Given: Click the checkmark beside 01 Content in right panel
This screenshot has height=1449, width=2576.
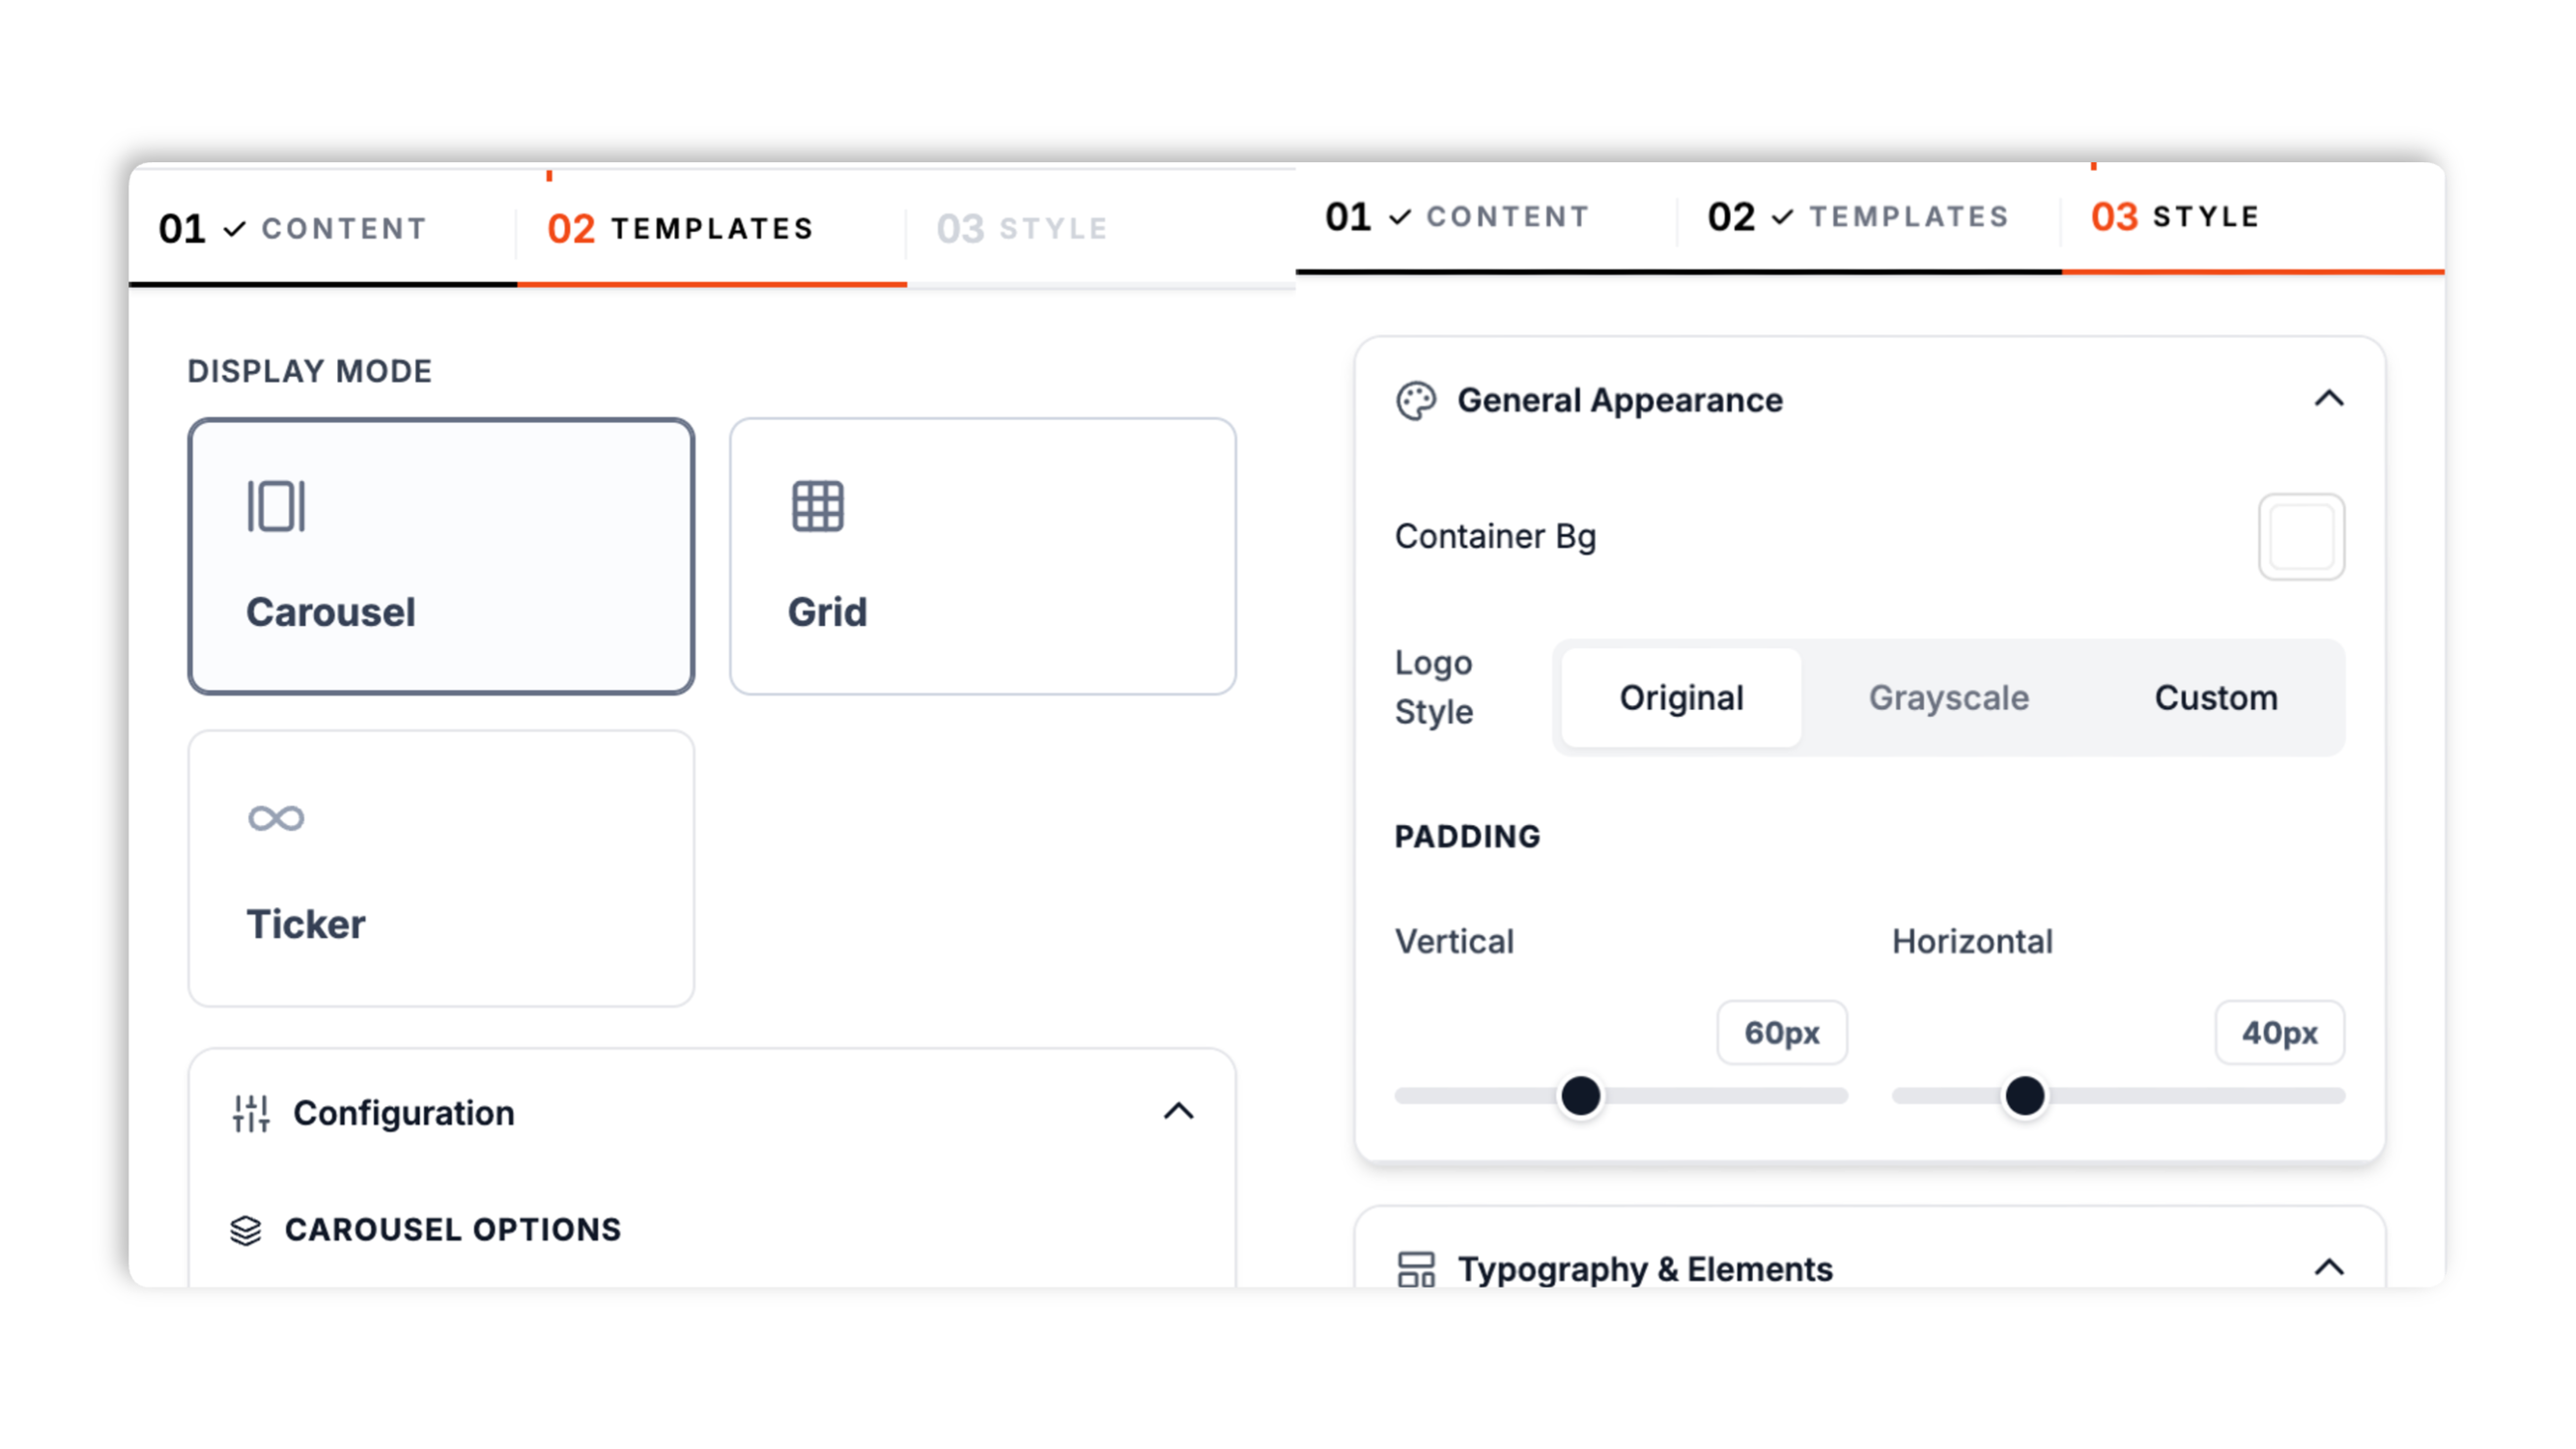Looking at the screenshot, I should 1400,217.
